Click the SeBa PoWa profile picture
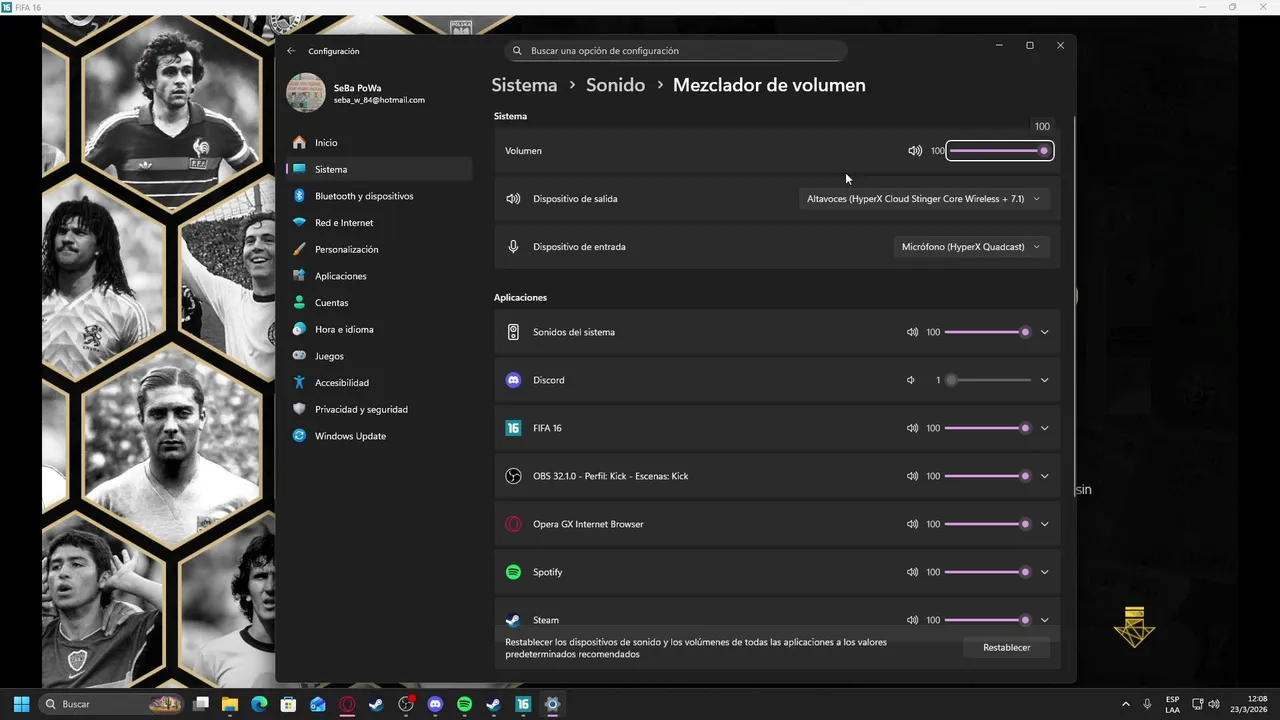The image size is (1280, 720). coord(306,93)
